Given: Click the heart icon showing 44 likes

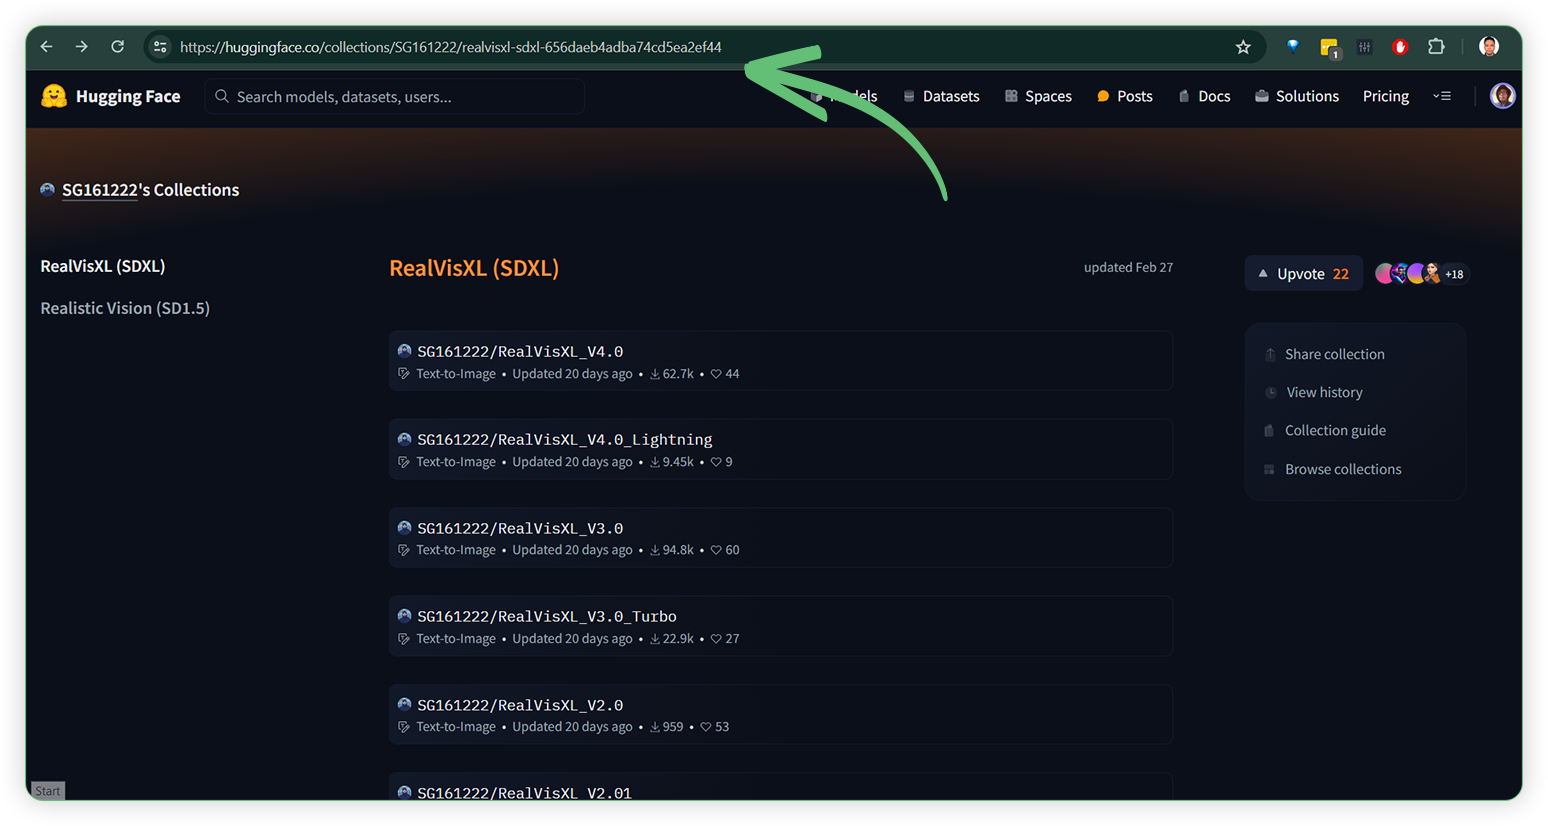Looking at the screenshot, I should (x=716, y=374).
